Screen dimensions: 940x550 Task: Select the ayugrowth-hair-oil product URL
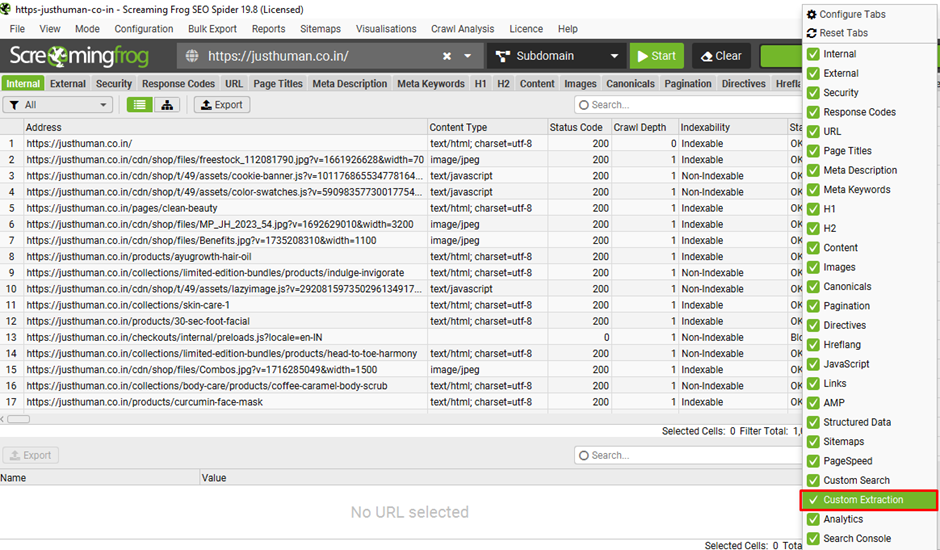(138, 257)
